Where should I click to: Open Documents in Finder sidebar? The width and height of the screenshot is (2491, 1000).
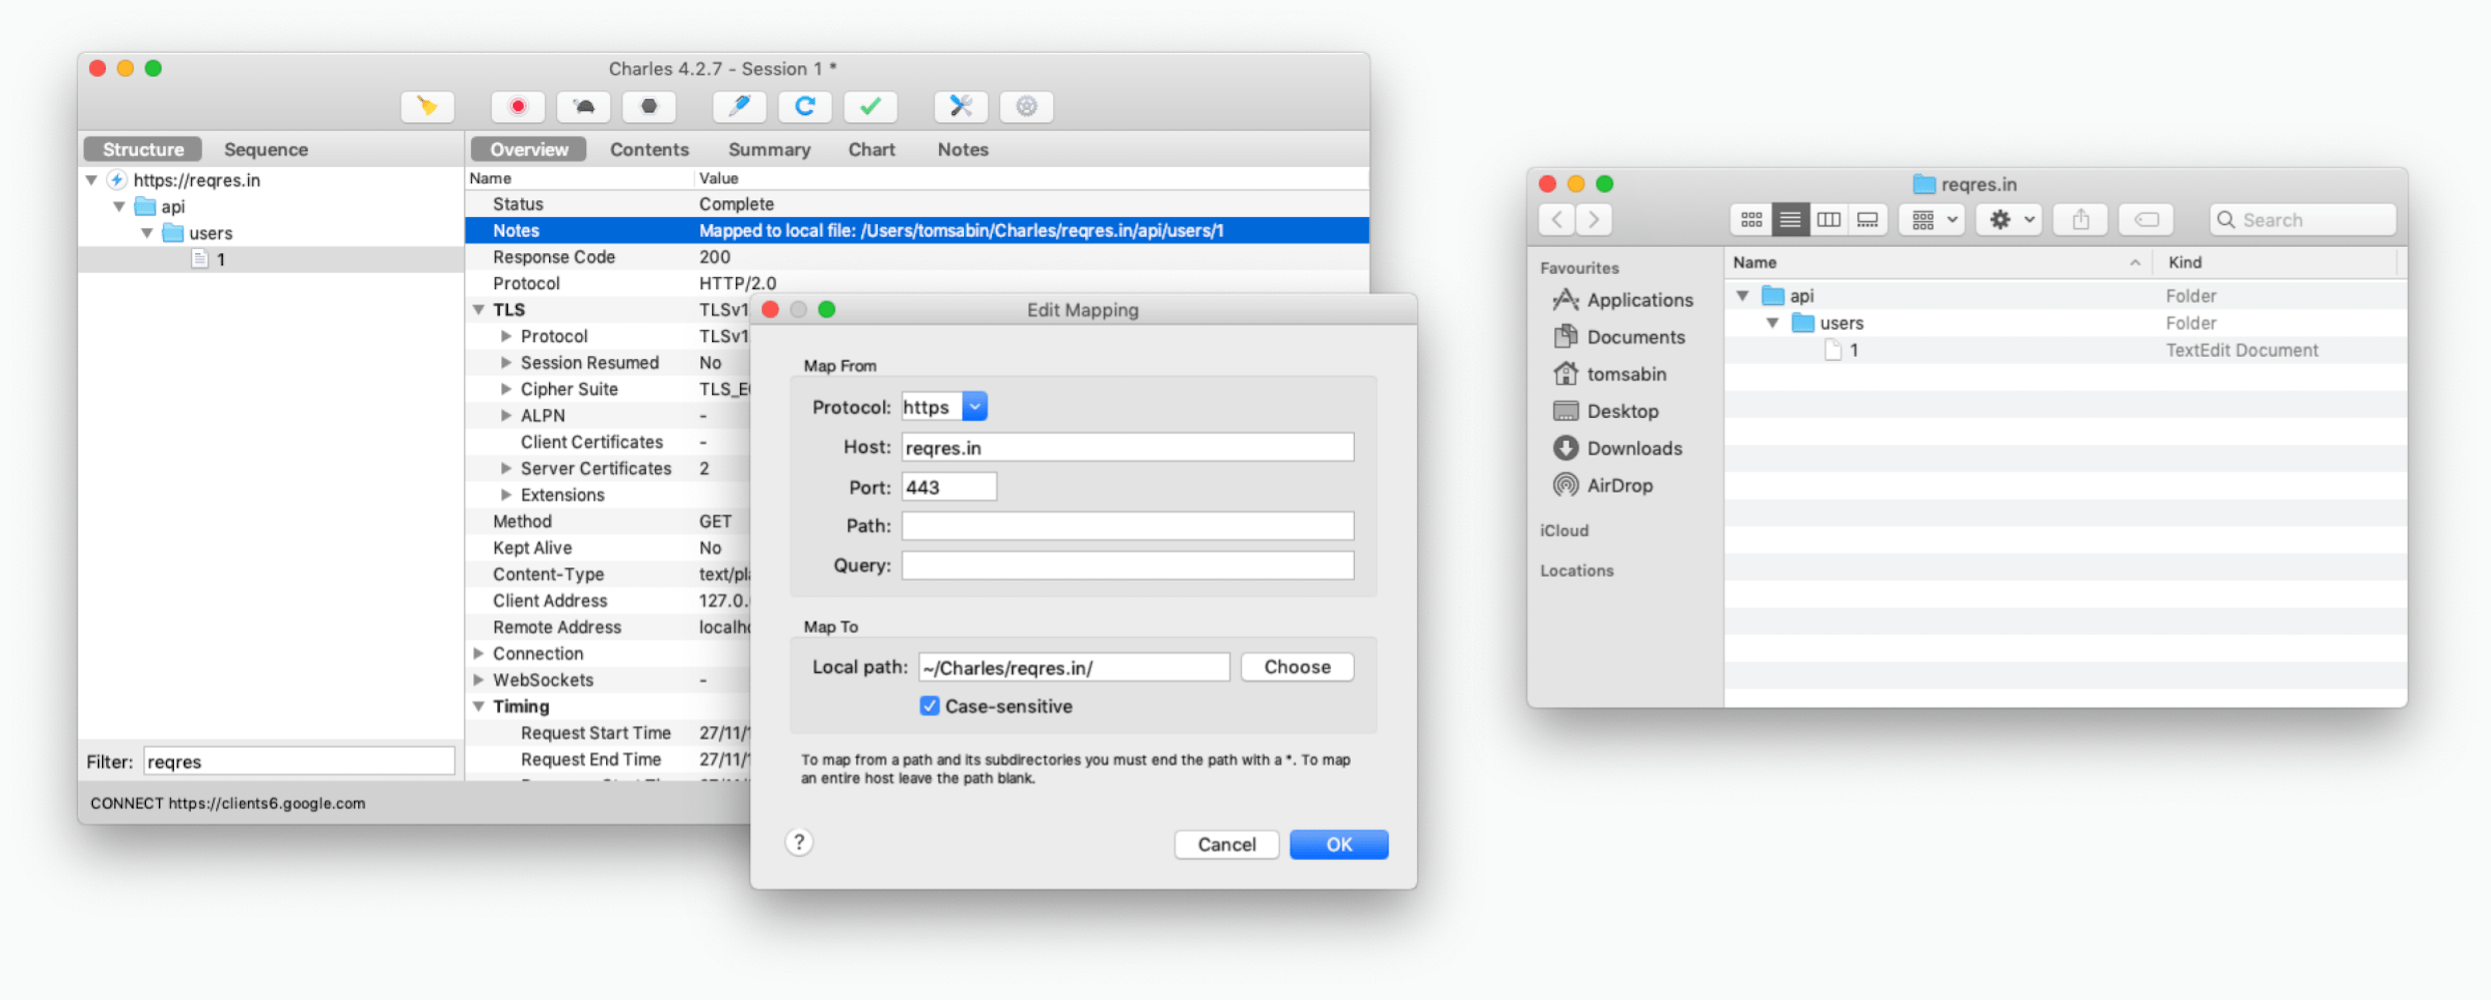coord(1619,337)
